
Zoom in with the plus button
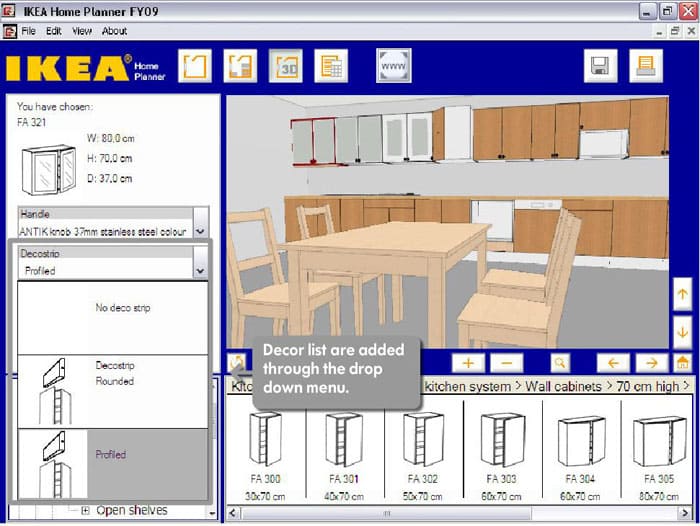468,362
